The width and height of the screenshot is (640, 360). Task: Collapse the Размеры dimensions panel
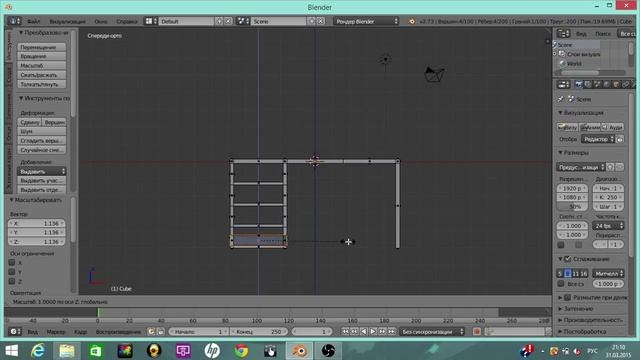(560, 153)
